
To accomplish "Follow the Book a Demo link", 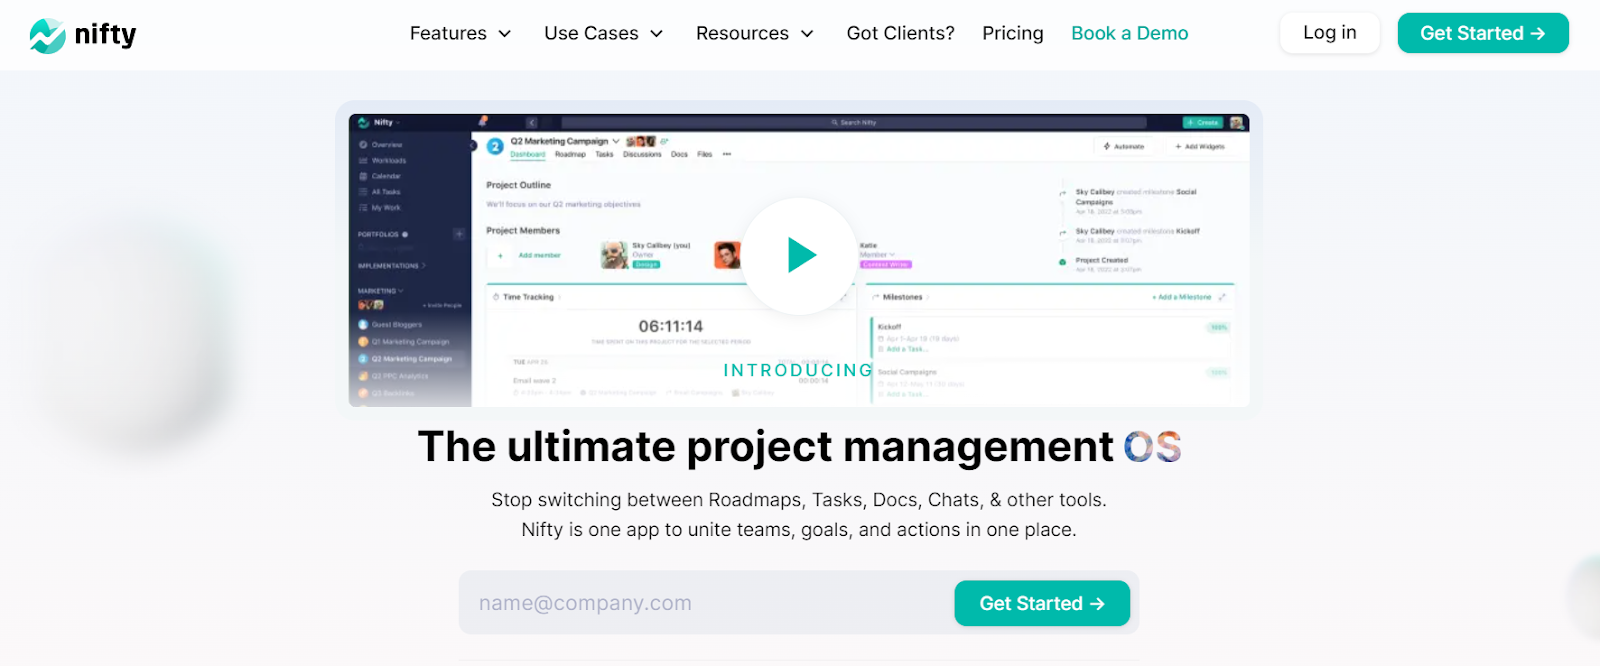I will (x=1130, y=33).
